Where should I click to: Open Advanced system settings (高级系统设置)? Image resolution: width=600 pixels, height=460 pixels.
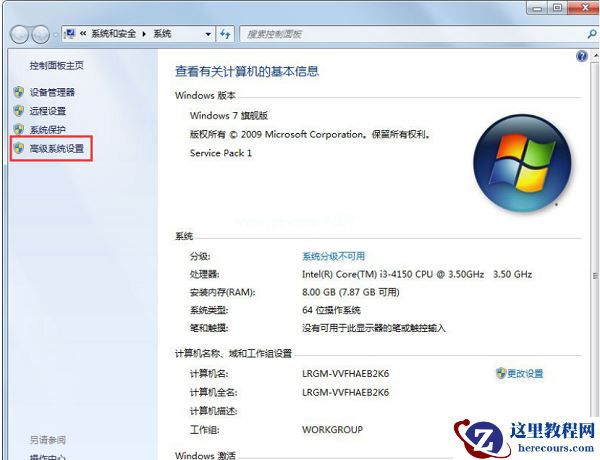click(x=57, y=148)
